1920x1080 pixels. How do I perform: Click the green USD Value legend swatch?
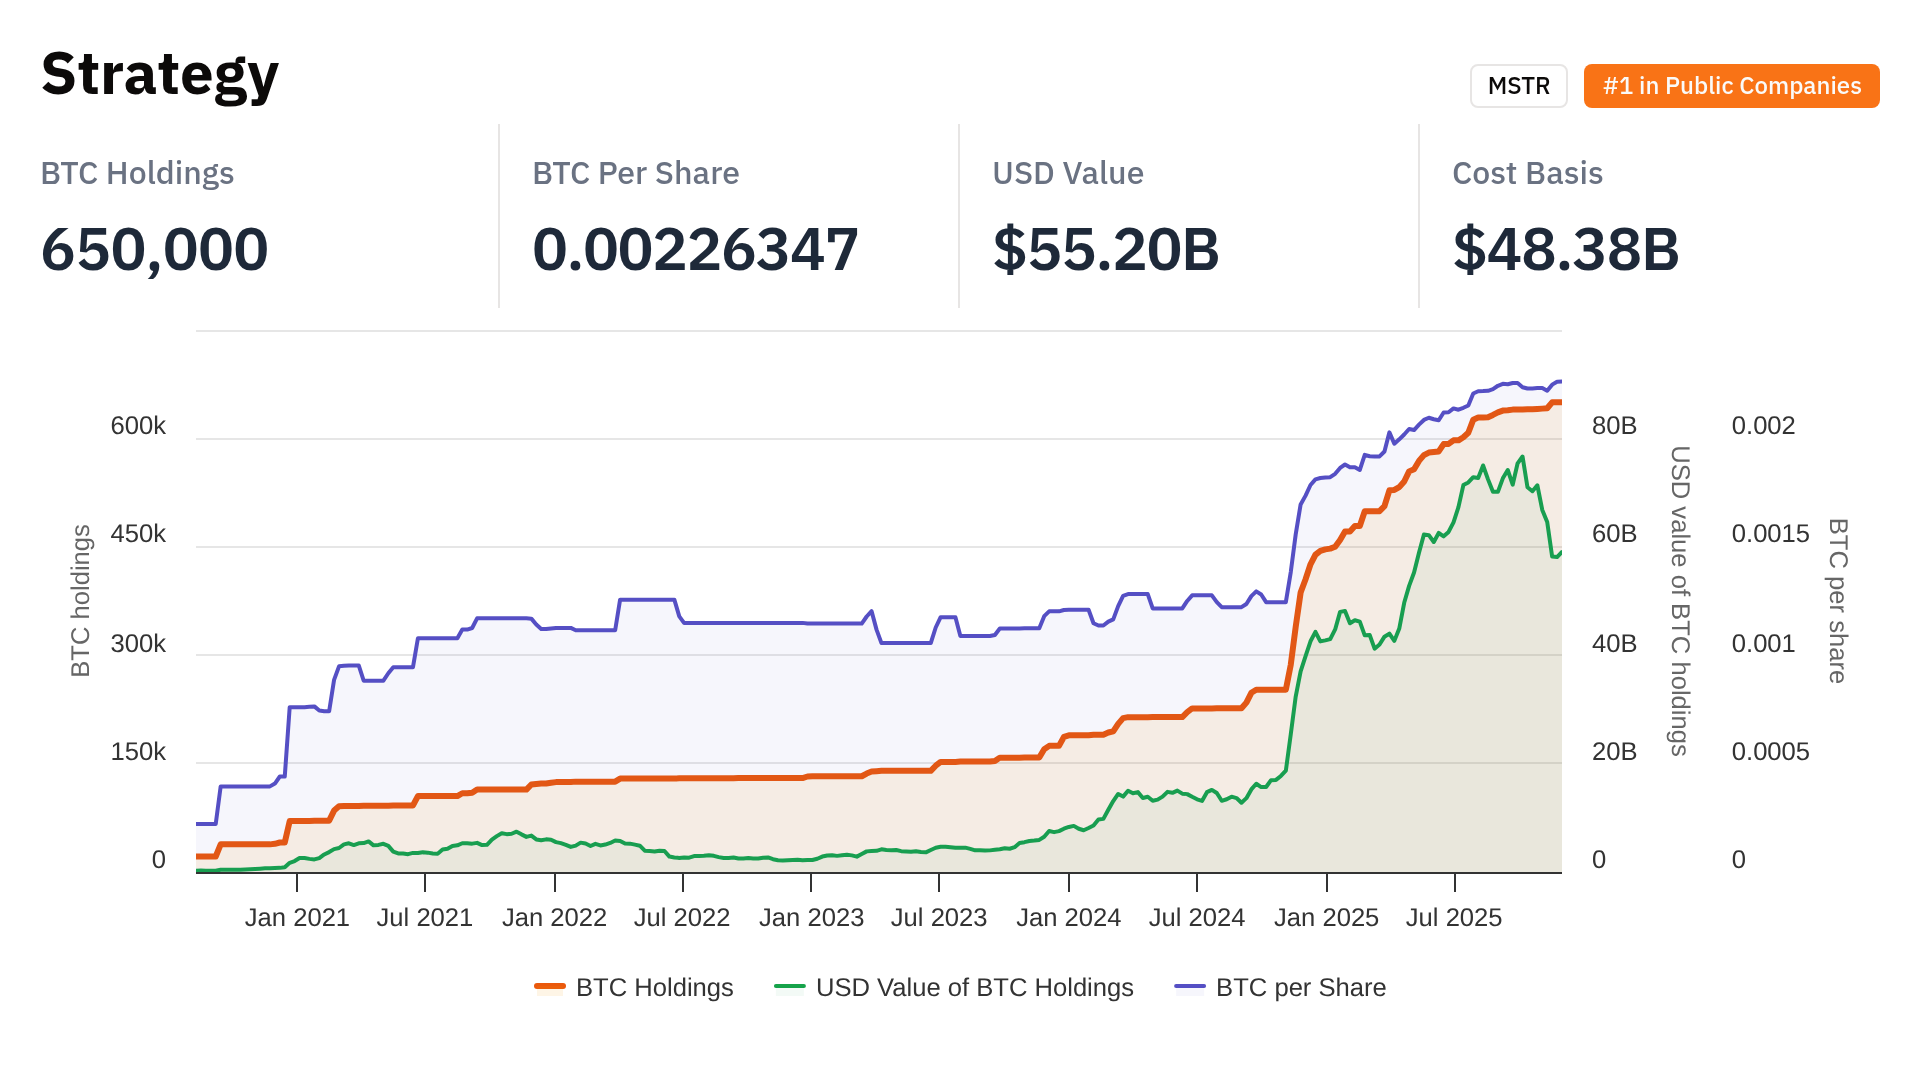click(790, 987)
